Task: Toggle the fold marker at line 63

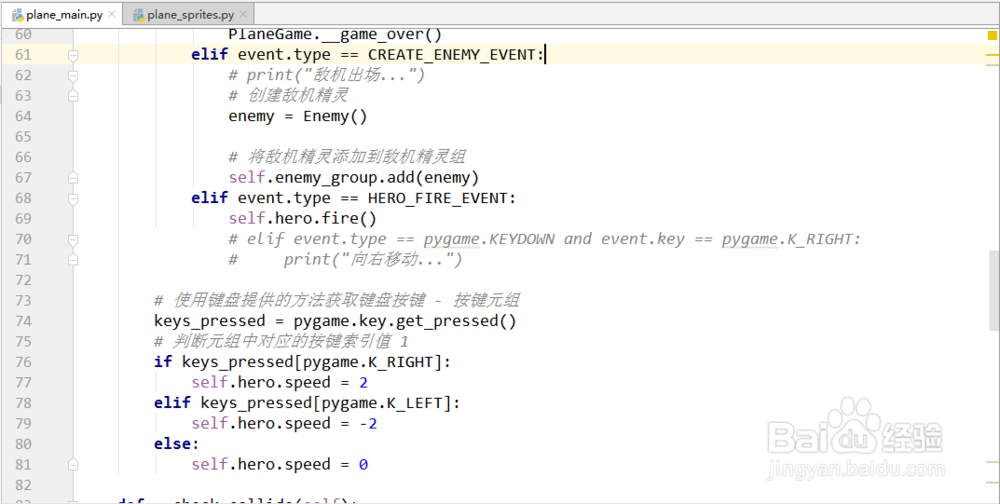Action: pos(73,96)
